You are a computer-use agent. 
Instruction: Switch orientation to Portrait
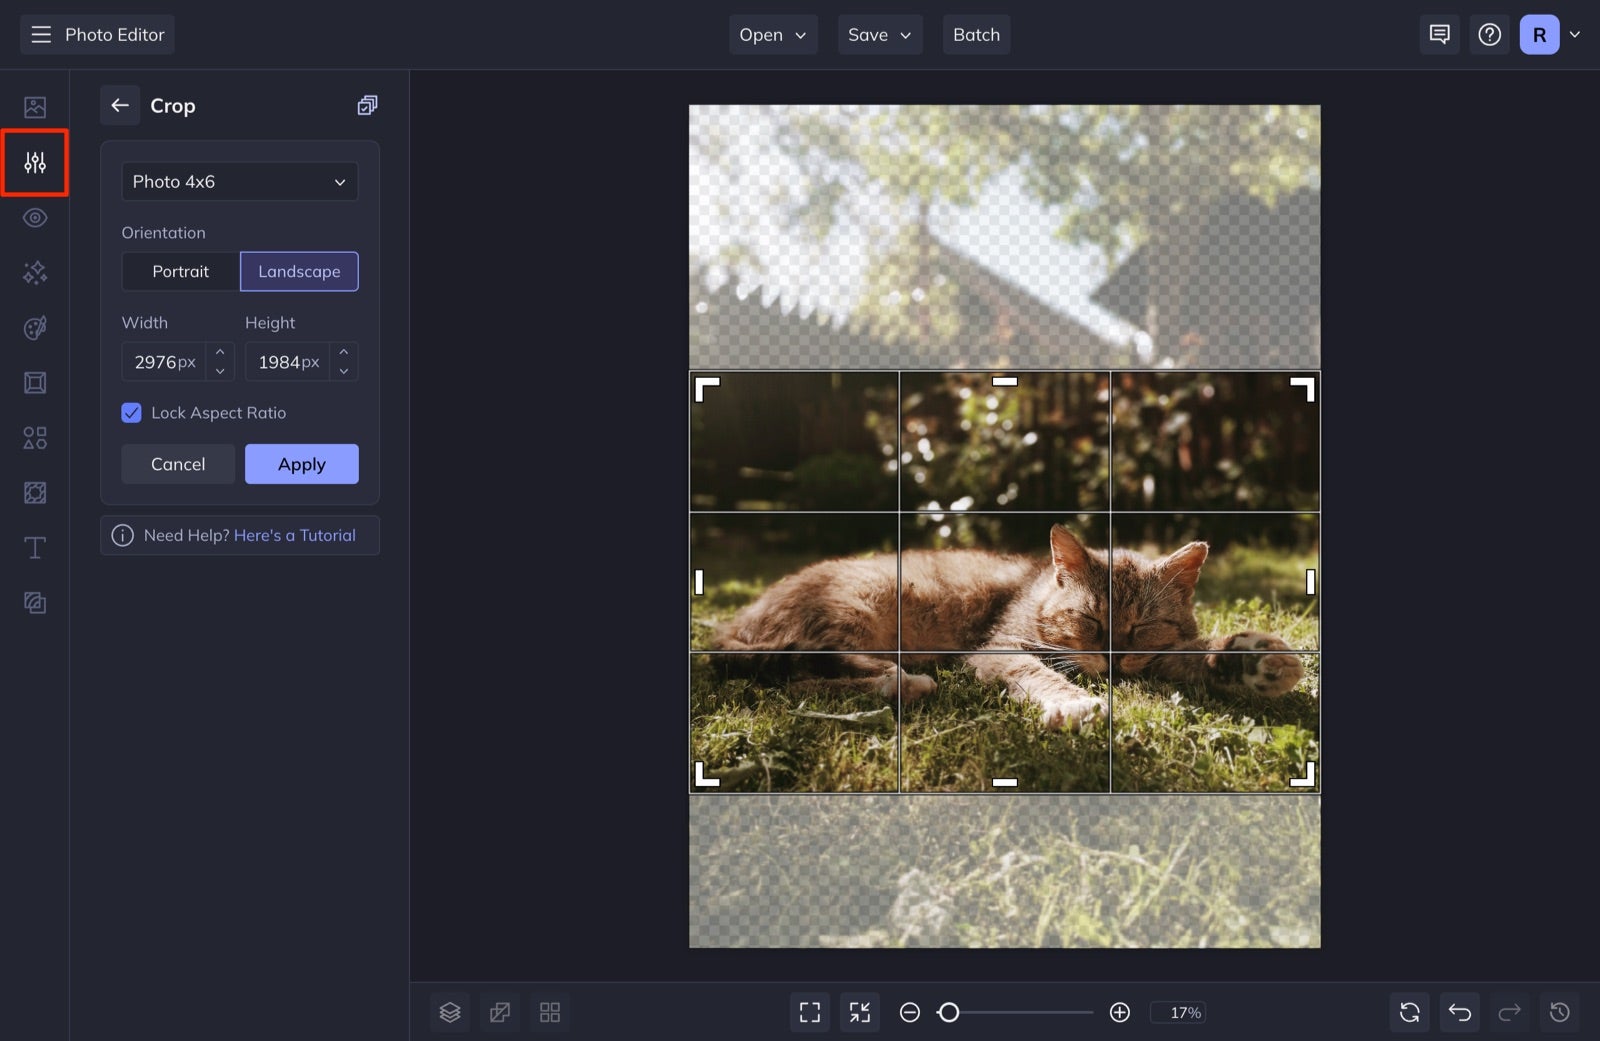point(181,271)
